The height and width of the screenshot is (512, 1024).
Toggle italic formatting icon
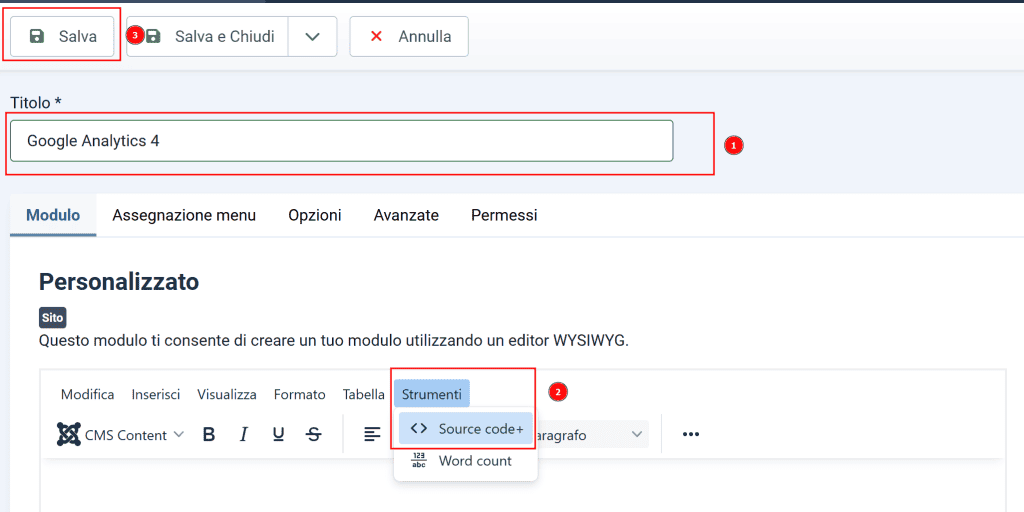coord(244,434)
